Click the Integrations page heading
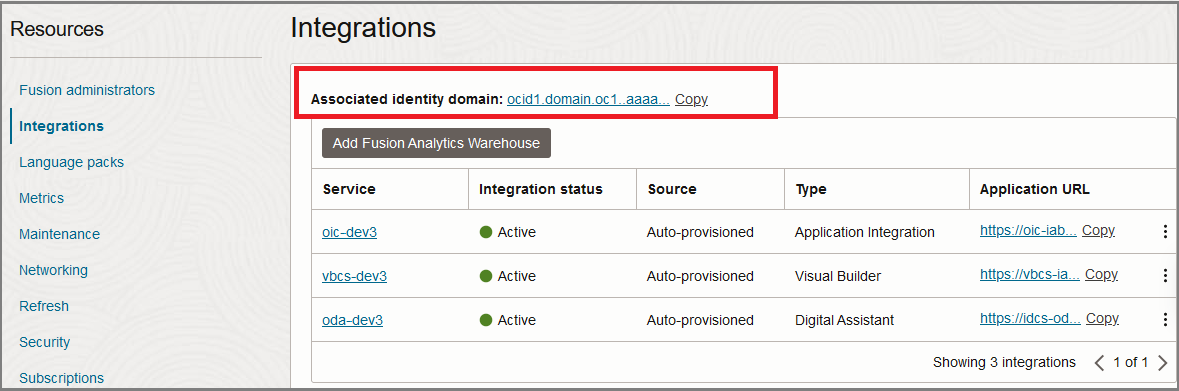1179x391 pixels. (363, 28)
